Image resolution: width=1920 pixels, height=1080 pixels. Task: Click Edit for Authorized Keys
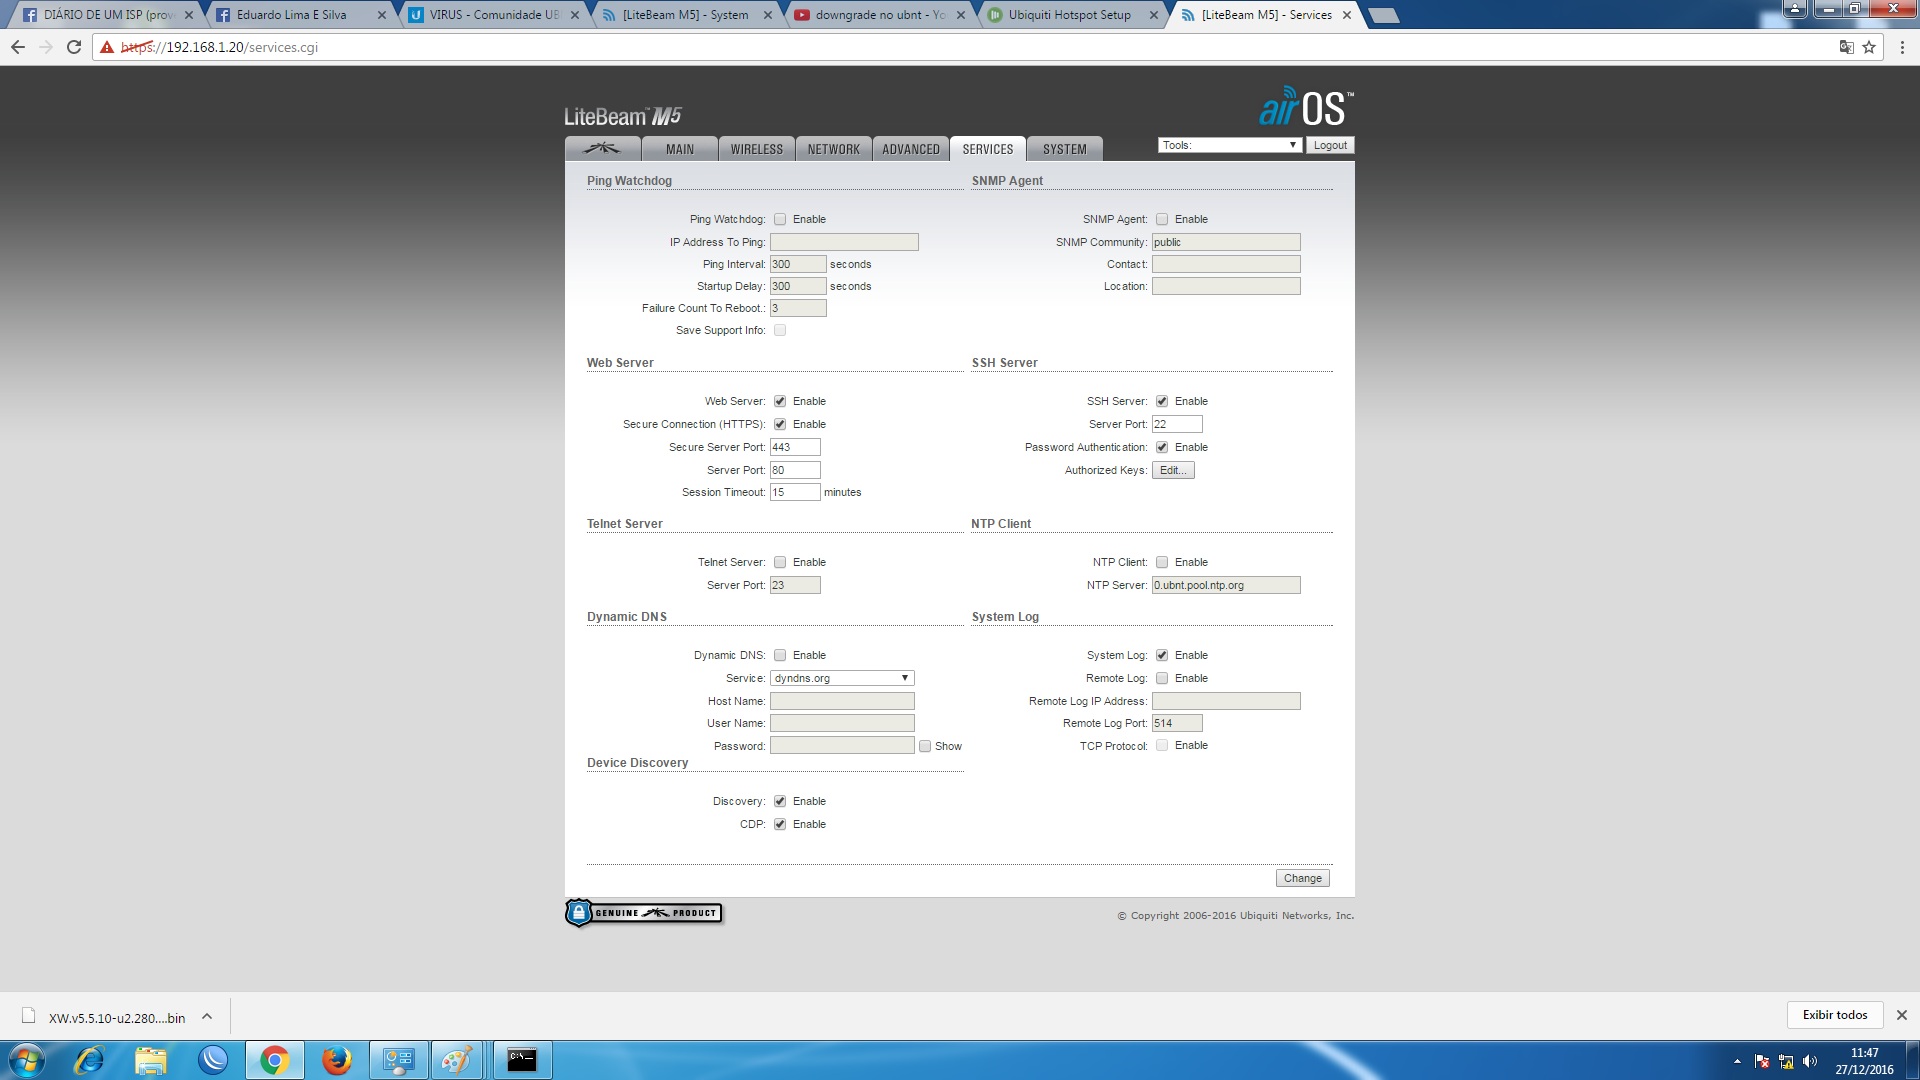1172,470
